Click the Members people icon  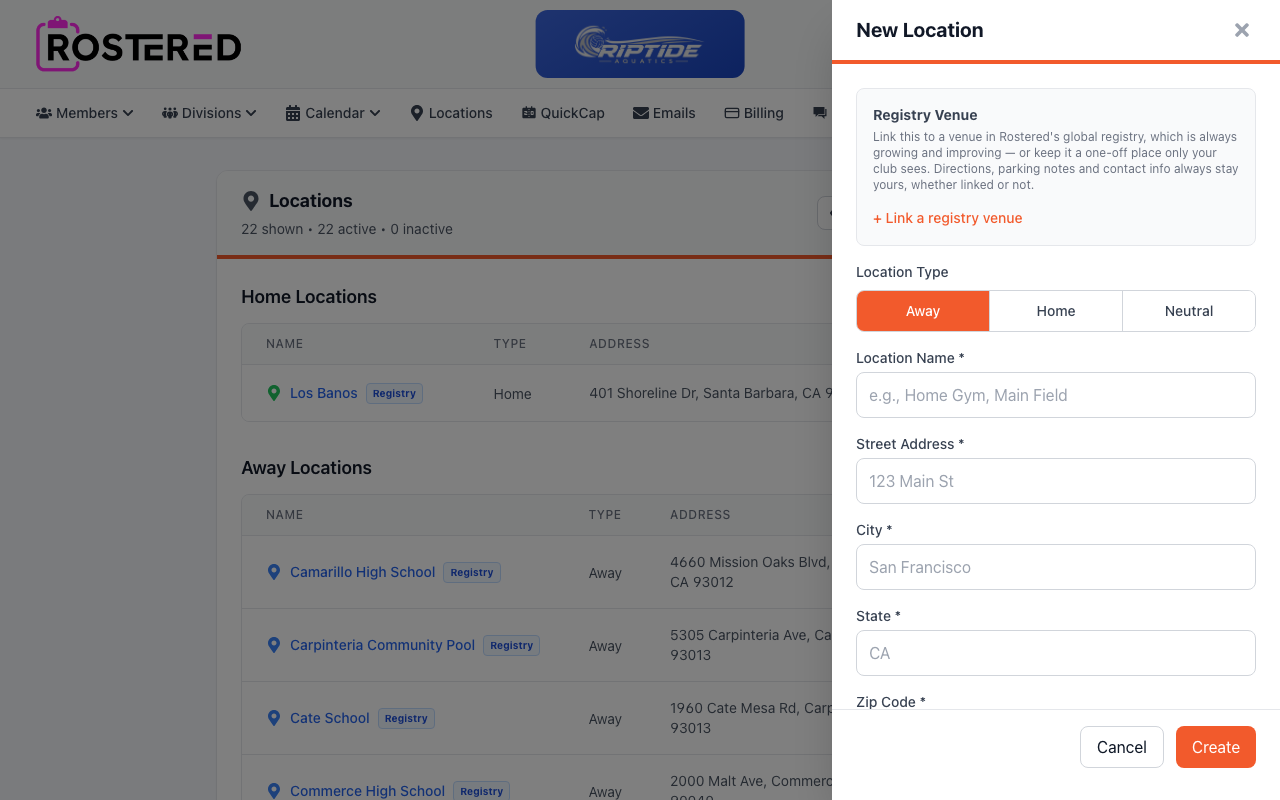pyautogui.click(x=44, y=113)
